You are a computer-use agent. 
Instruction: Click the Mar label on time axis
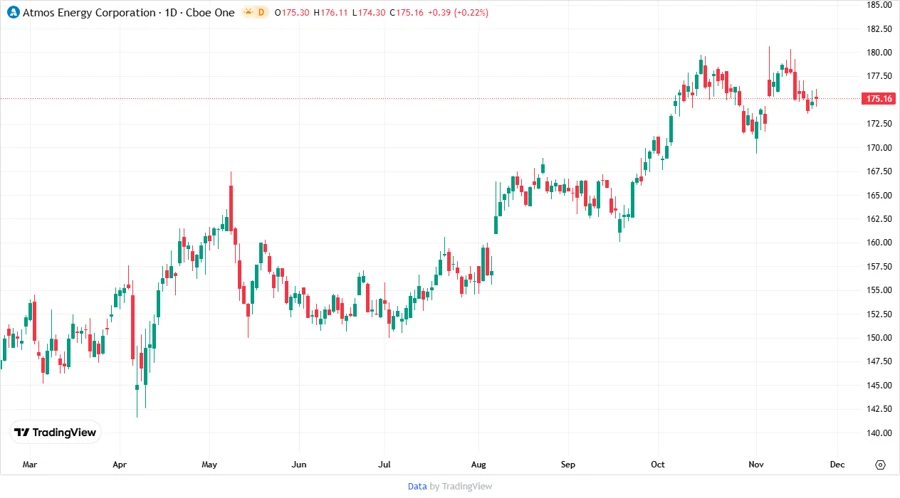coord(30,465)
